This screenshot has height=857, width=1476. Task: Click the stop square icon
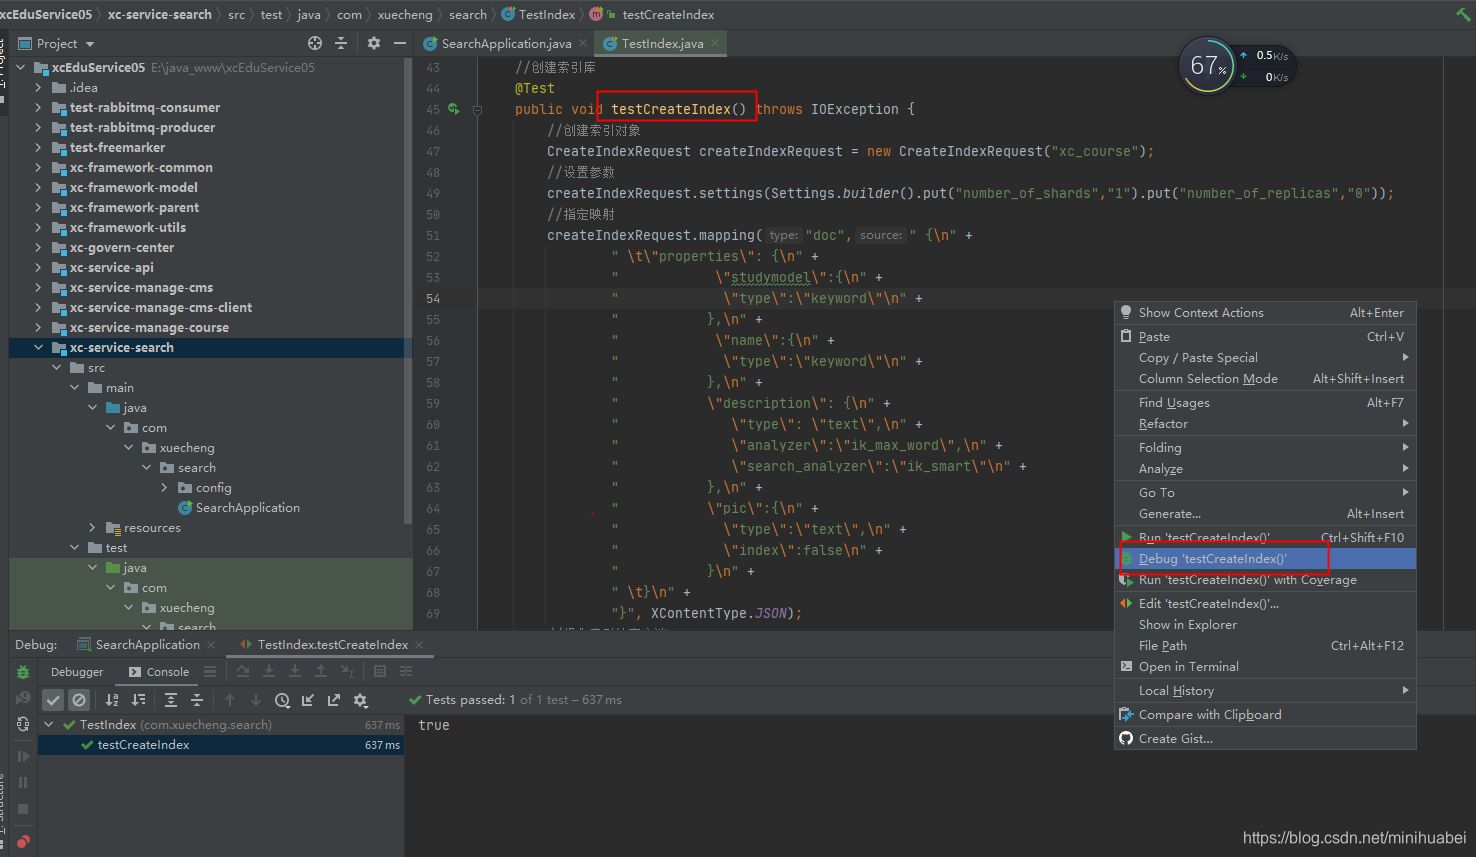coord(23,809)
